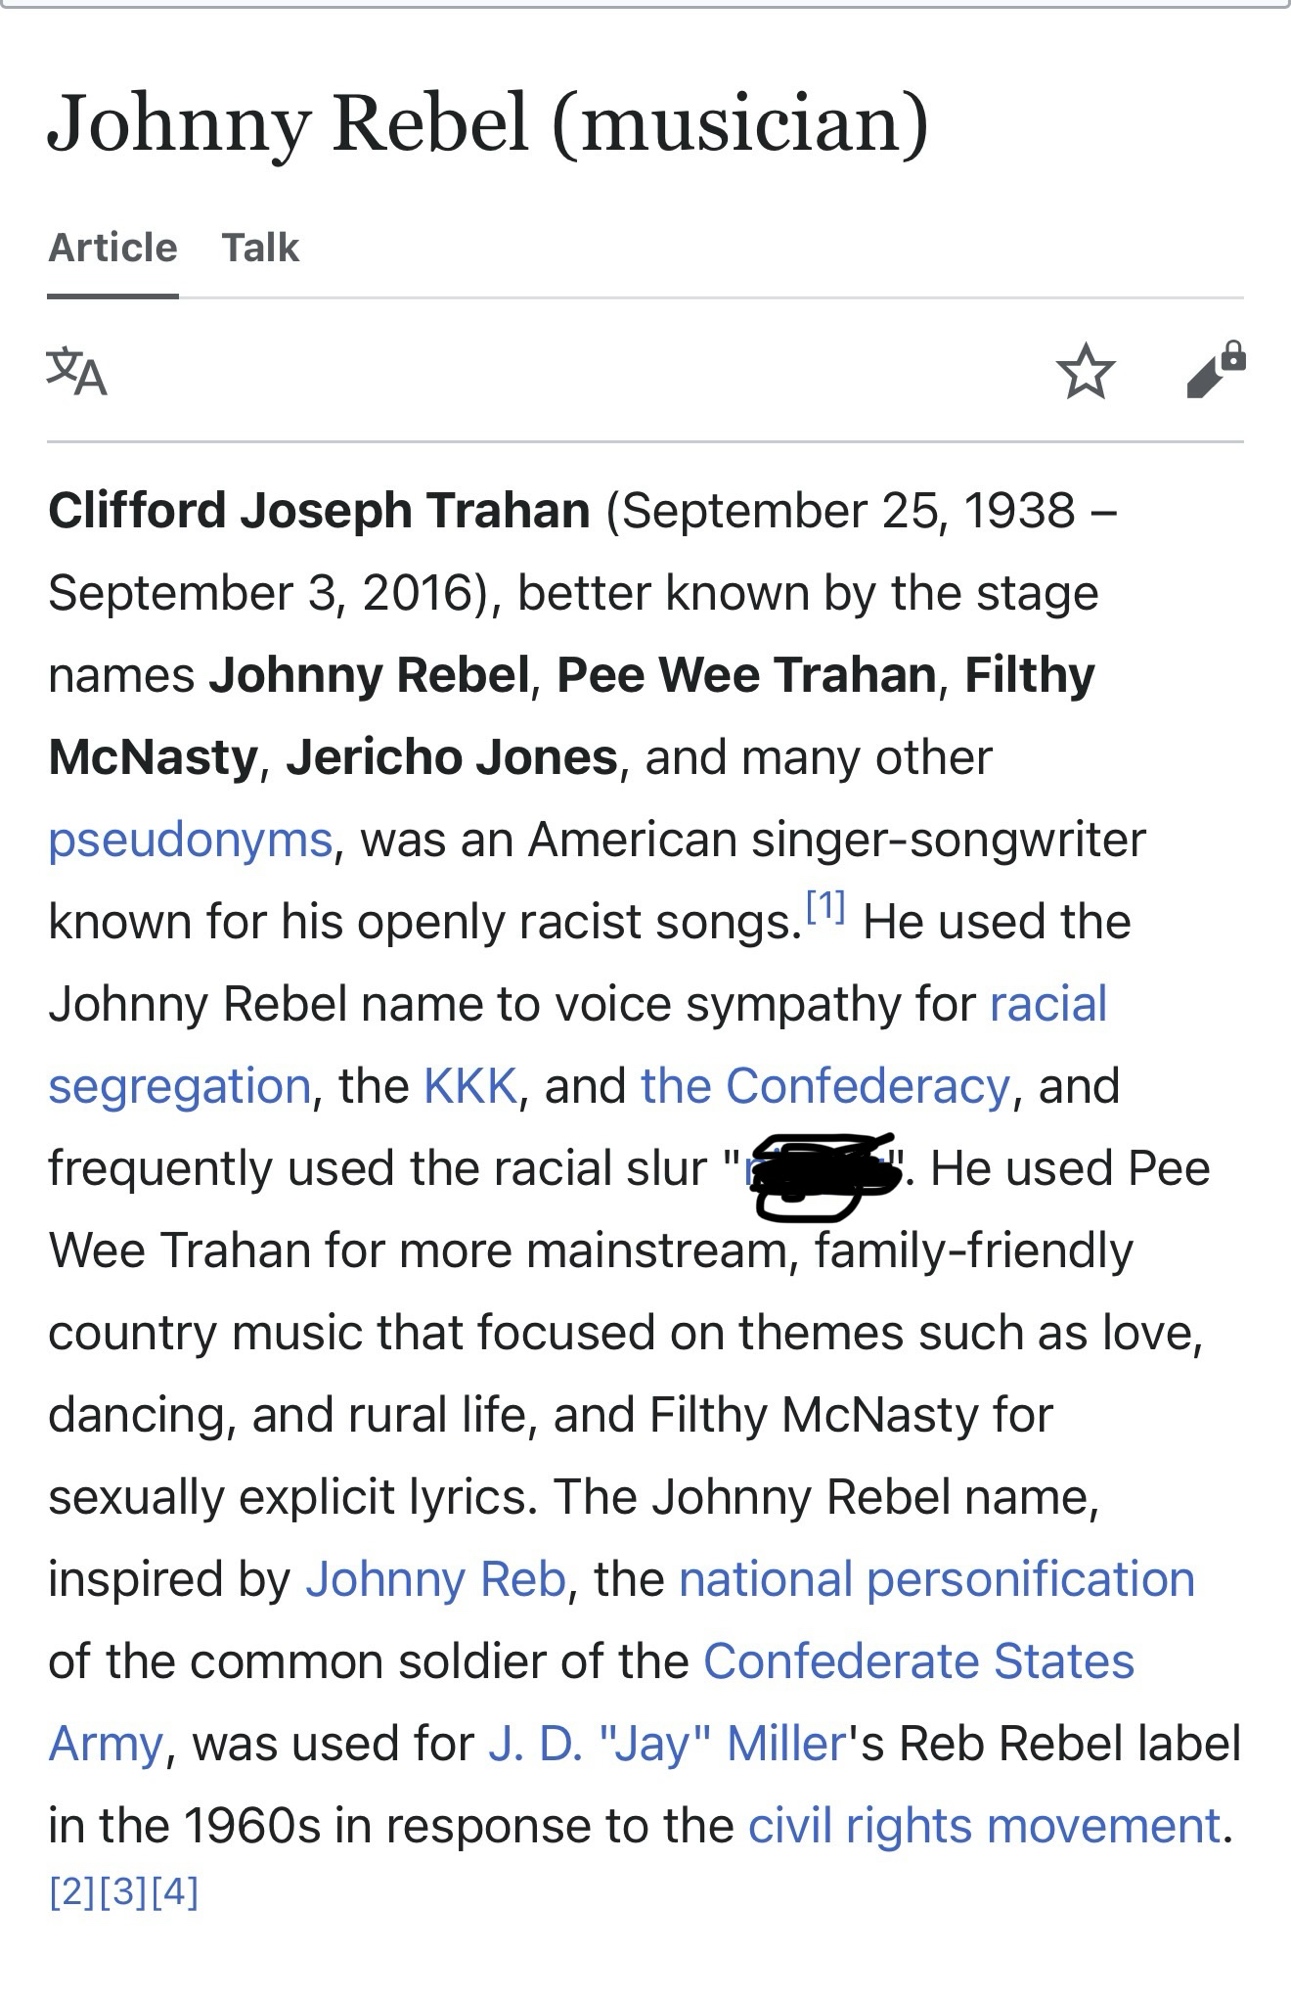Click the bold name Clifford Joseph Trahan
Viewport: 1291px width, 2000px height.
[x=319, y=510]
